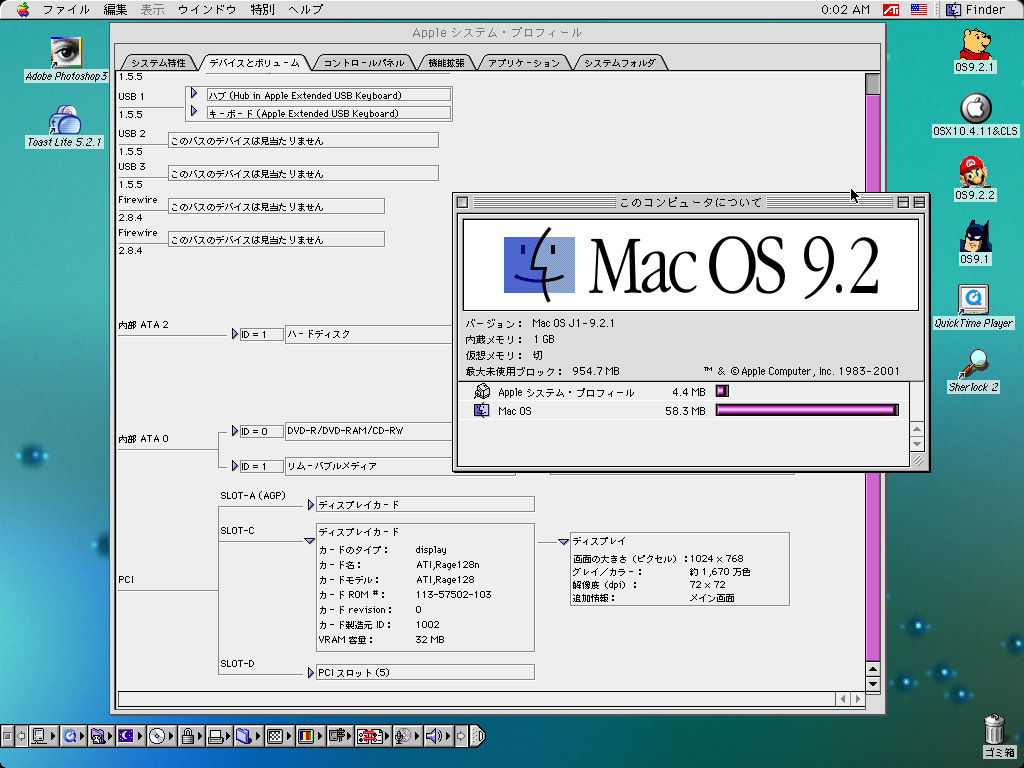The width and height of the screenshot is (1024, 768).
Task: Click the Mac OS memory usage bar
Action: 807,410
